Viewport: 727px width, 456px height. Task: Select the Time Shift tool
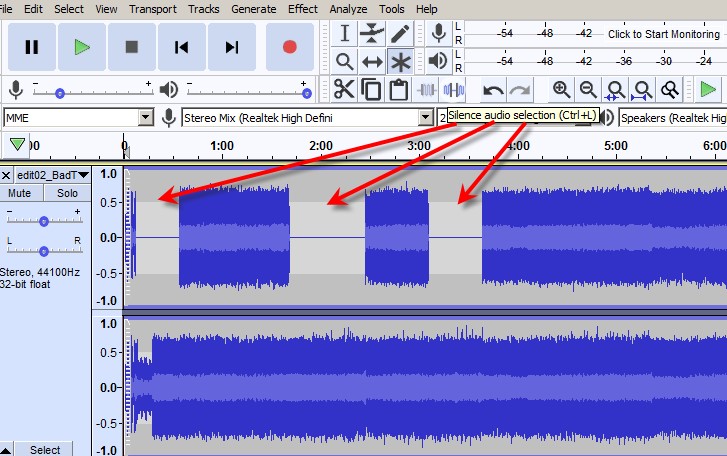(x=372, y=62)
